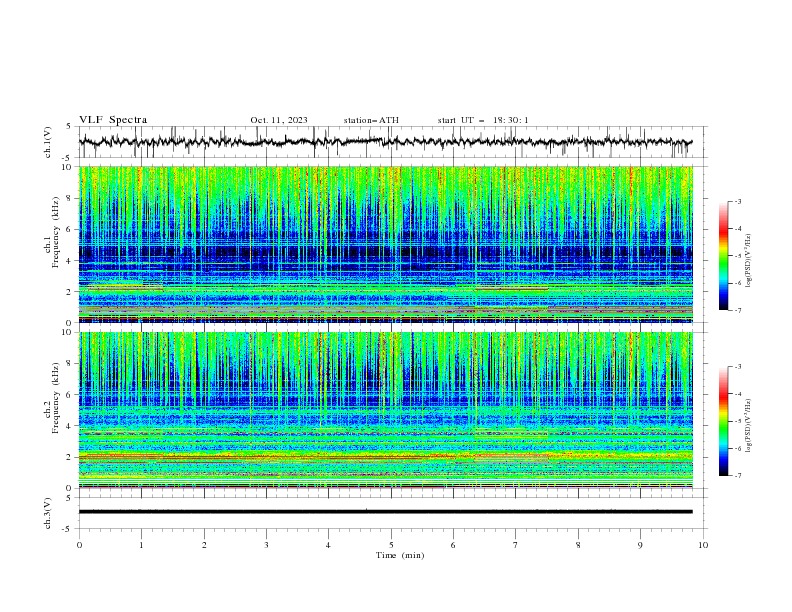Click the "10" minute tick on time axis

[x=703, y=545]
